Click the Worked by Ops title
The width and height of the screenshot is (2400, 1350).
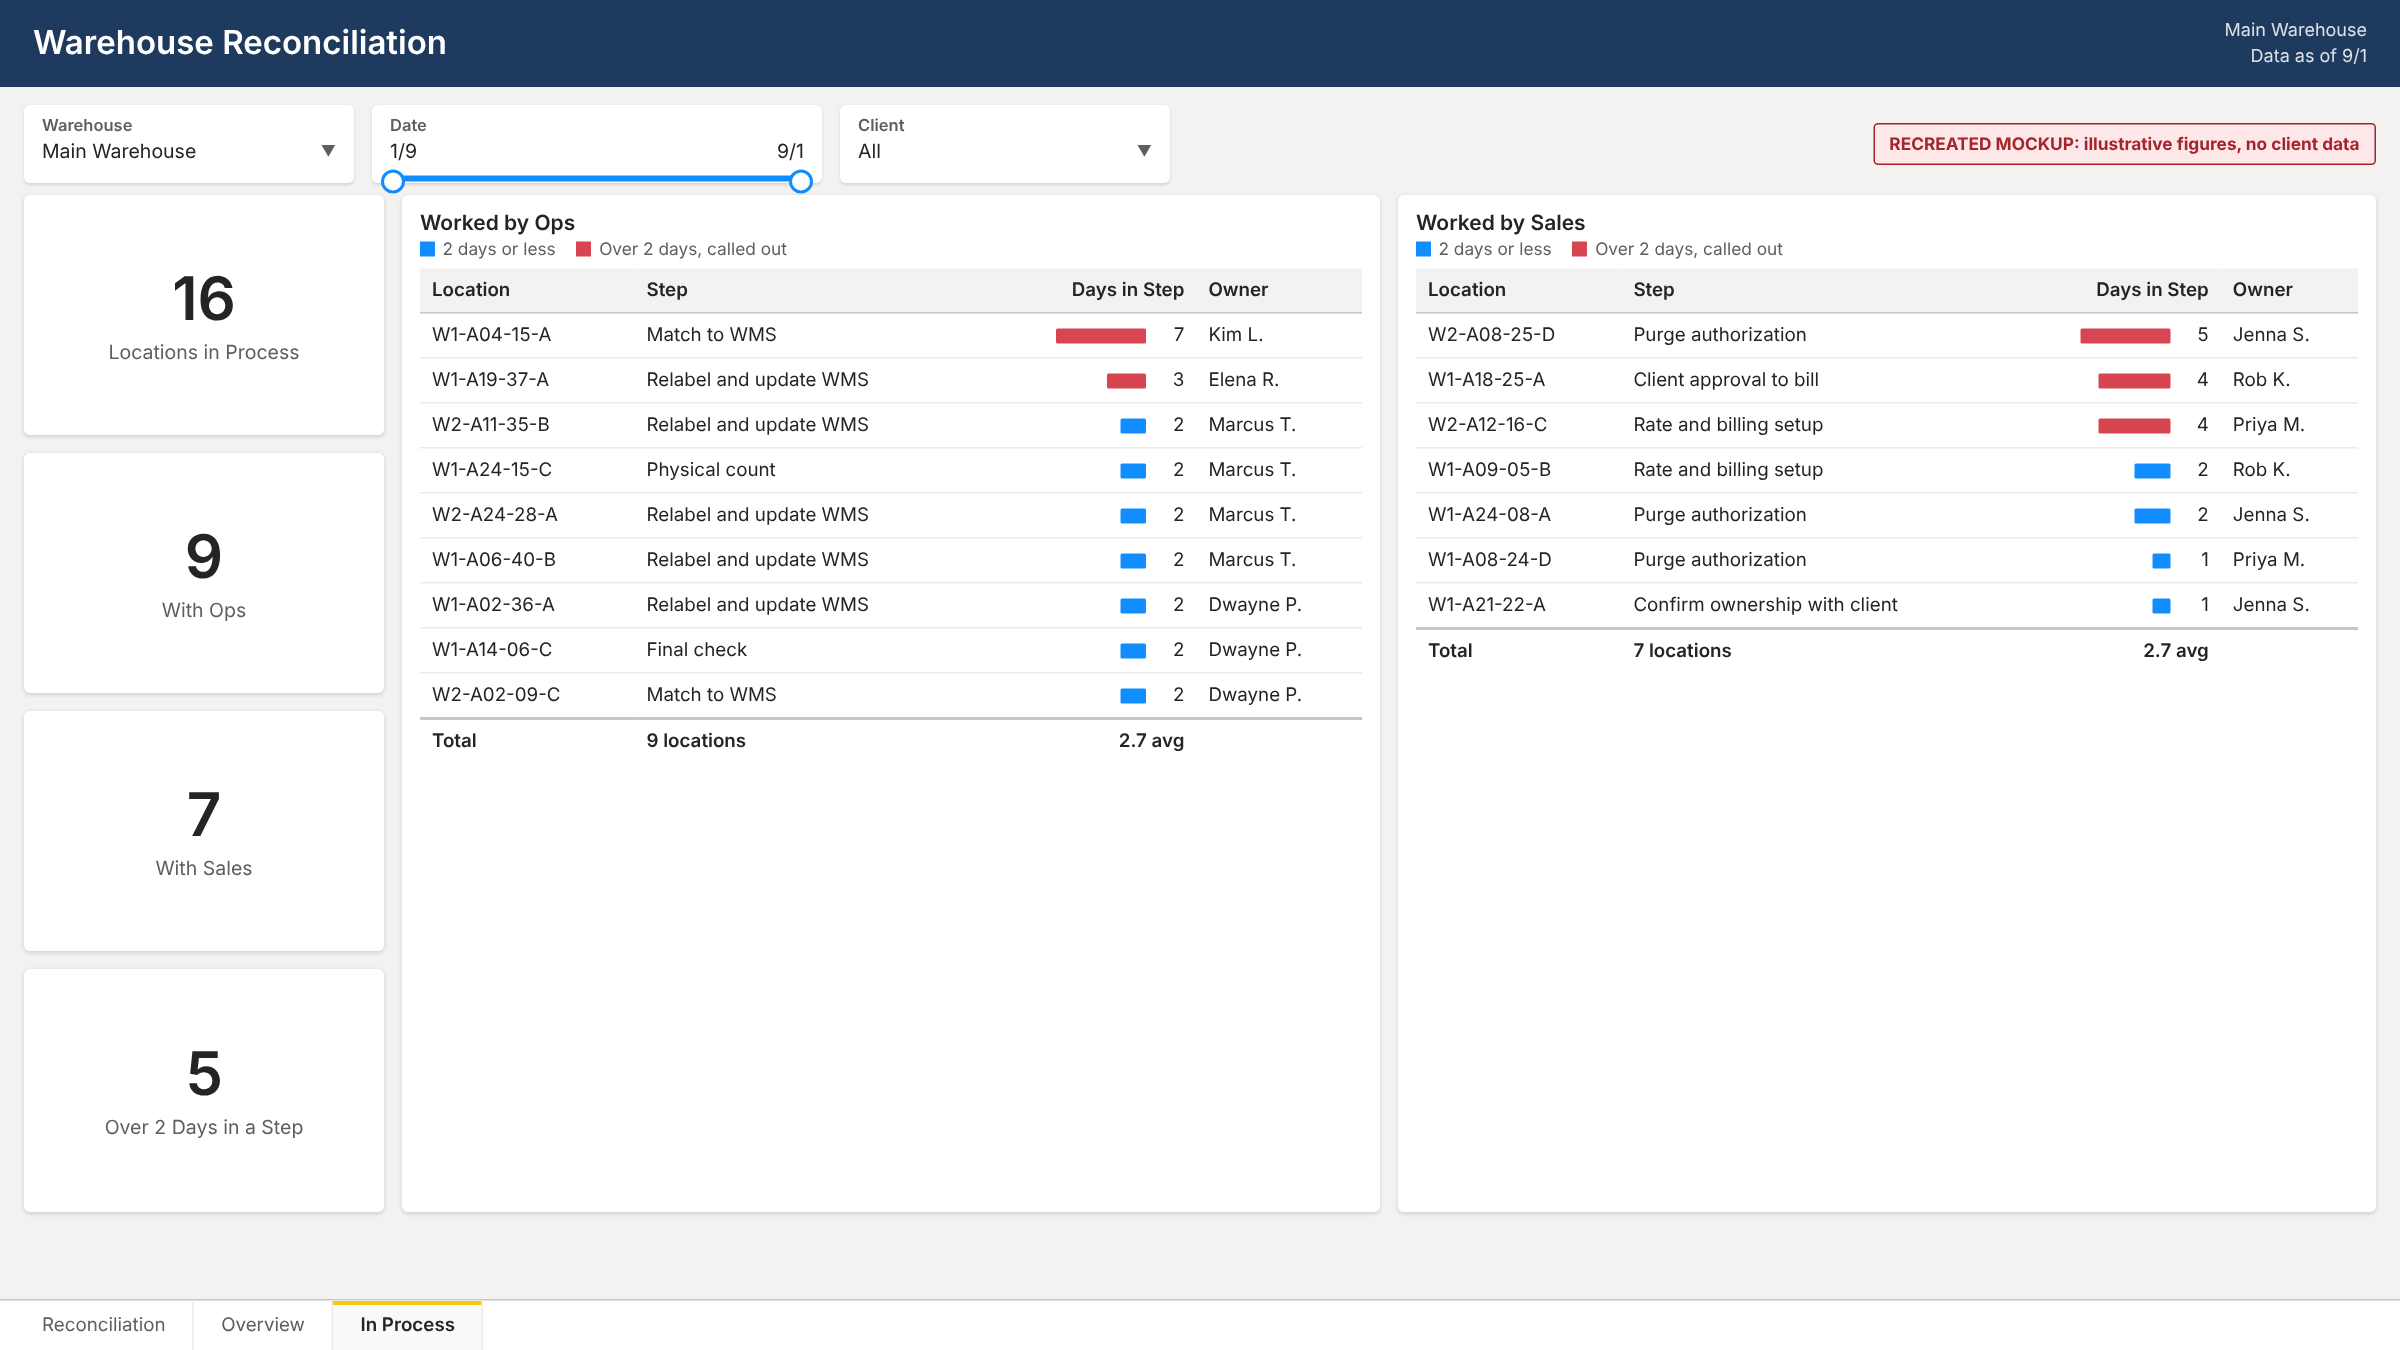497,222
